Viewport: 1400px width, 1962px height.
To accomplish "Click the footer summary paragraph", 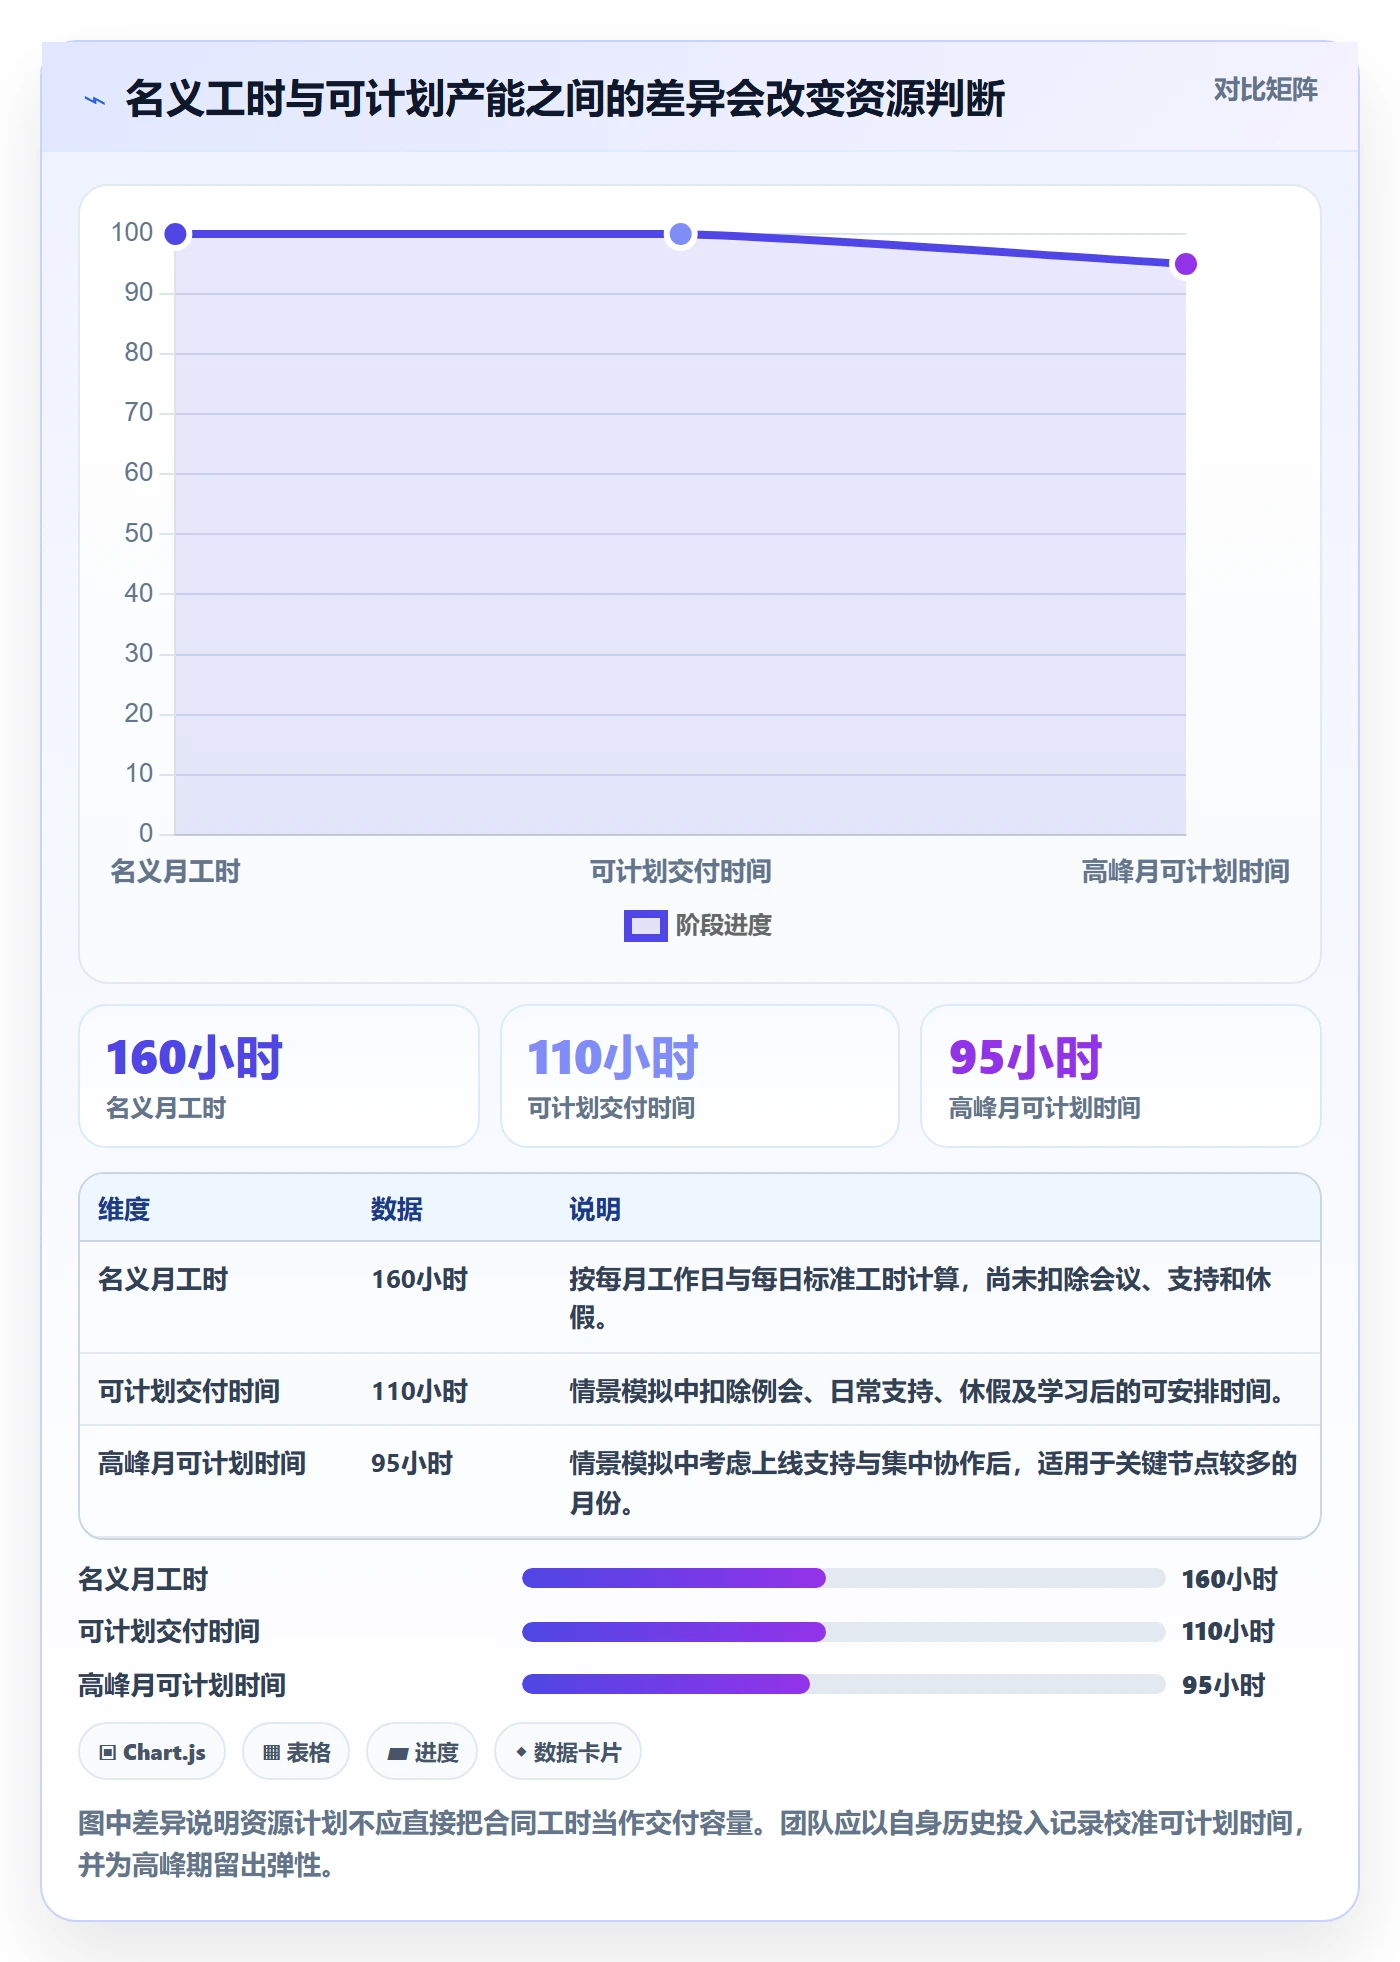I will (694, 1844).
